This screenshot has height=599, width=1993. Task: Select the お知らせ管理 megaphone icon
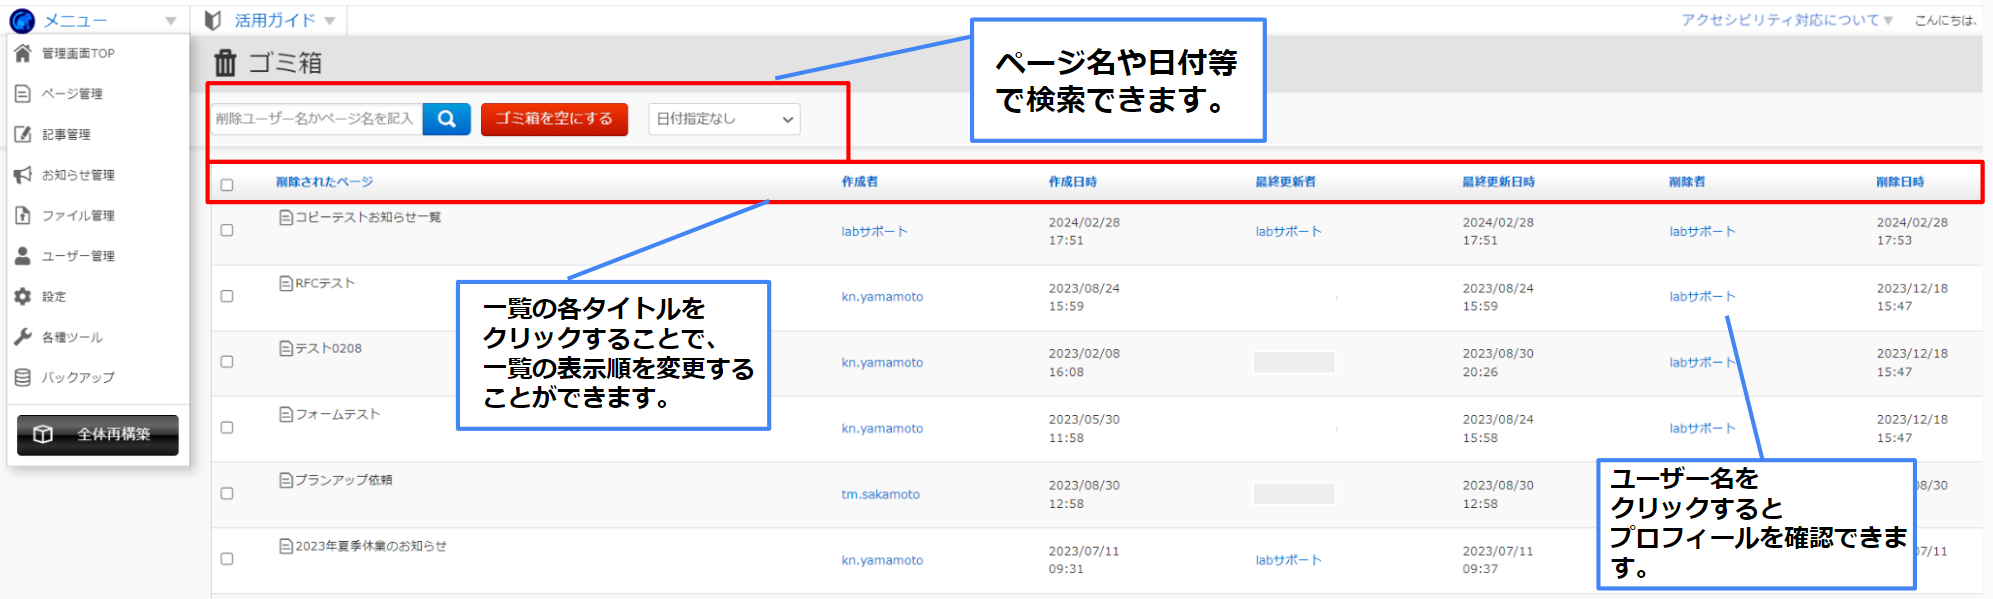22,175
